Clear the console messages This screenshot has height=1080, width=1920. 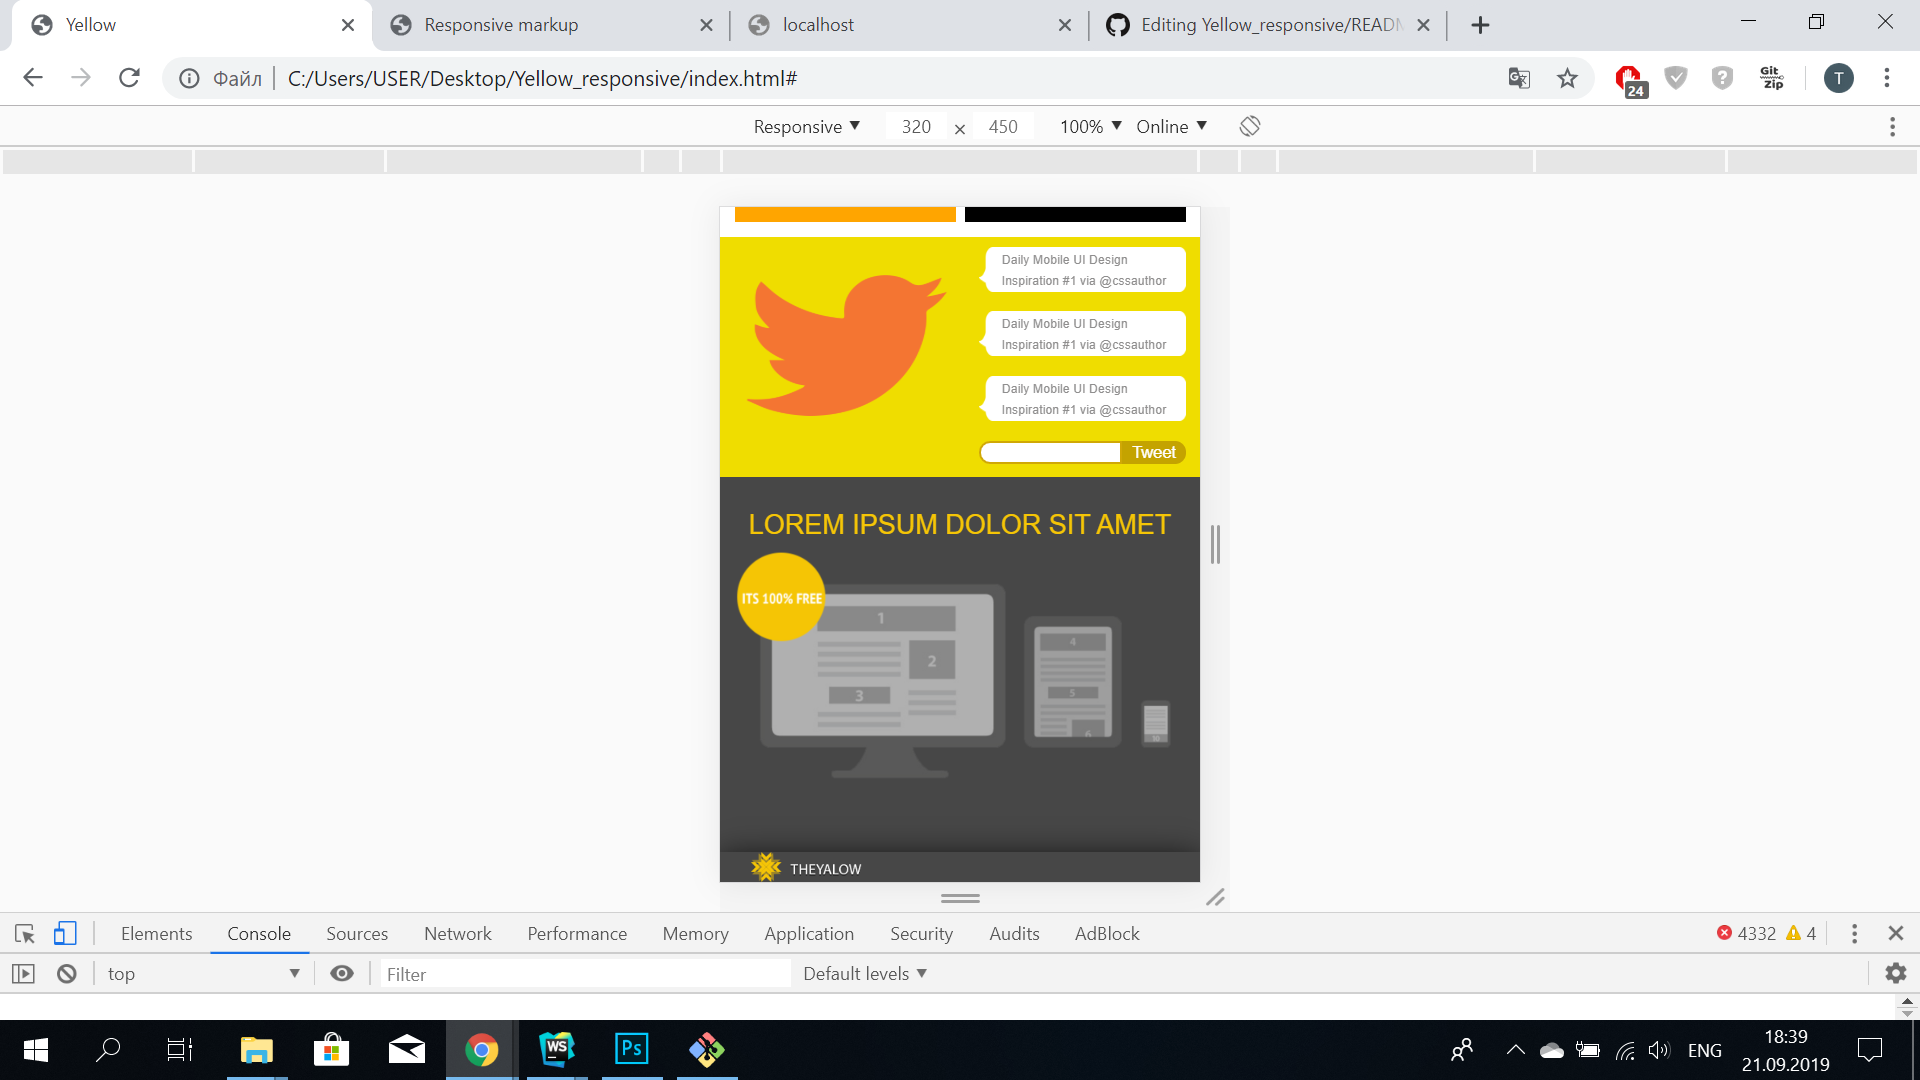click(67, 973)
